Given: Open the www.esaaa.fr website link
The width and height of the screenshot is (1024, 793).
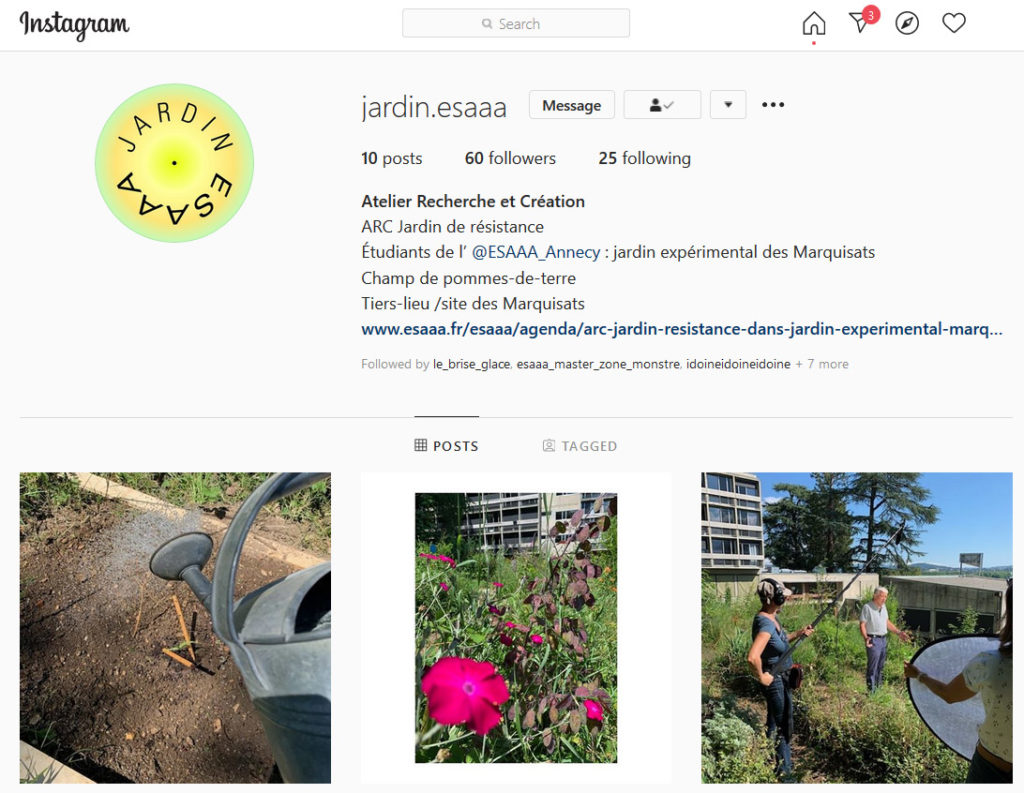Looking at the screenshot, I should pyautogui.click(x=682, y=329).
